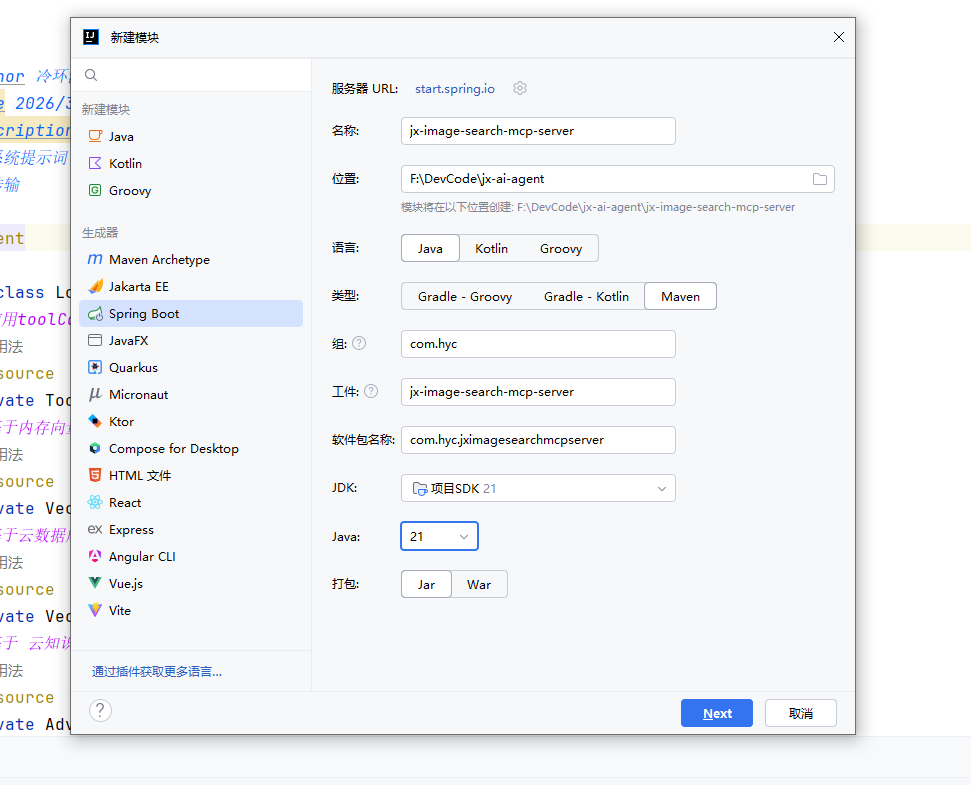This screenshot has width=971, height=785.
Task: Choose Gradle - Groovy build type
Action: click(x=465, y=297)
